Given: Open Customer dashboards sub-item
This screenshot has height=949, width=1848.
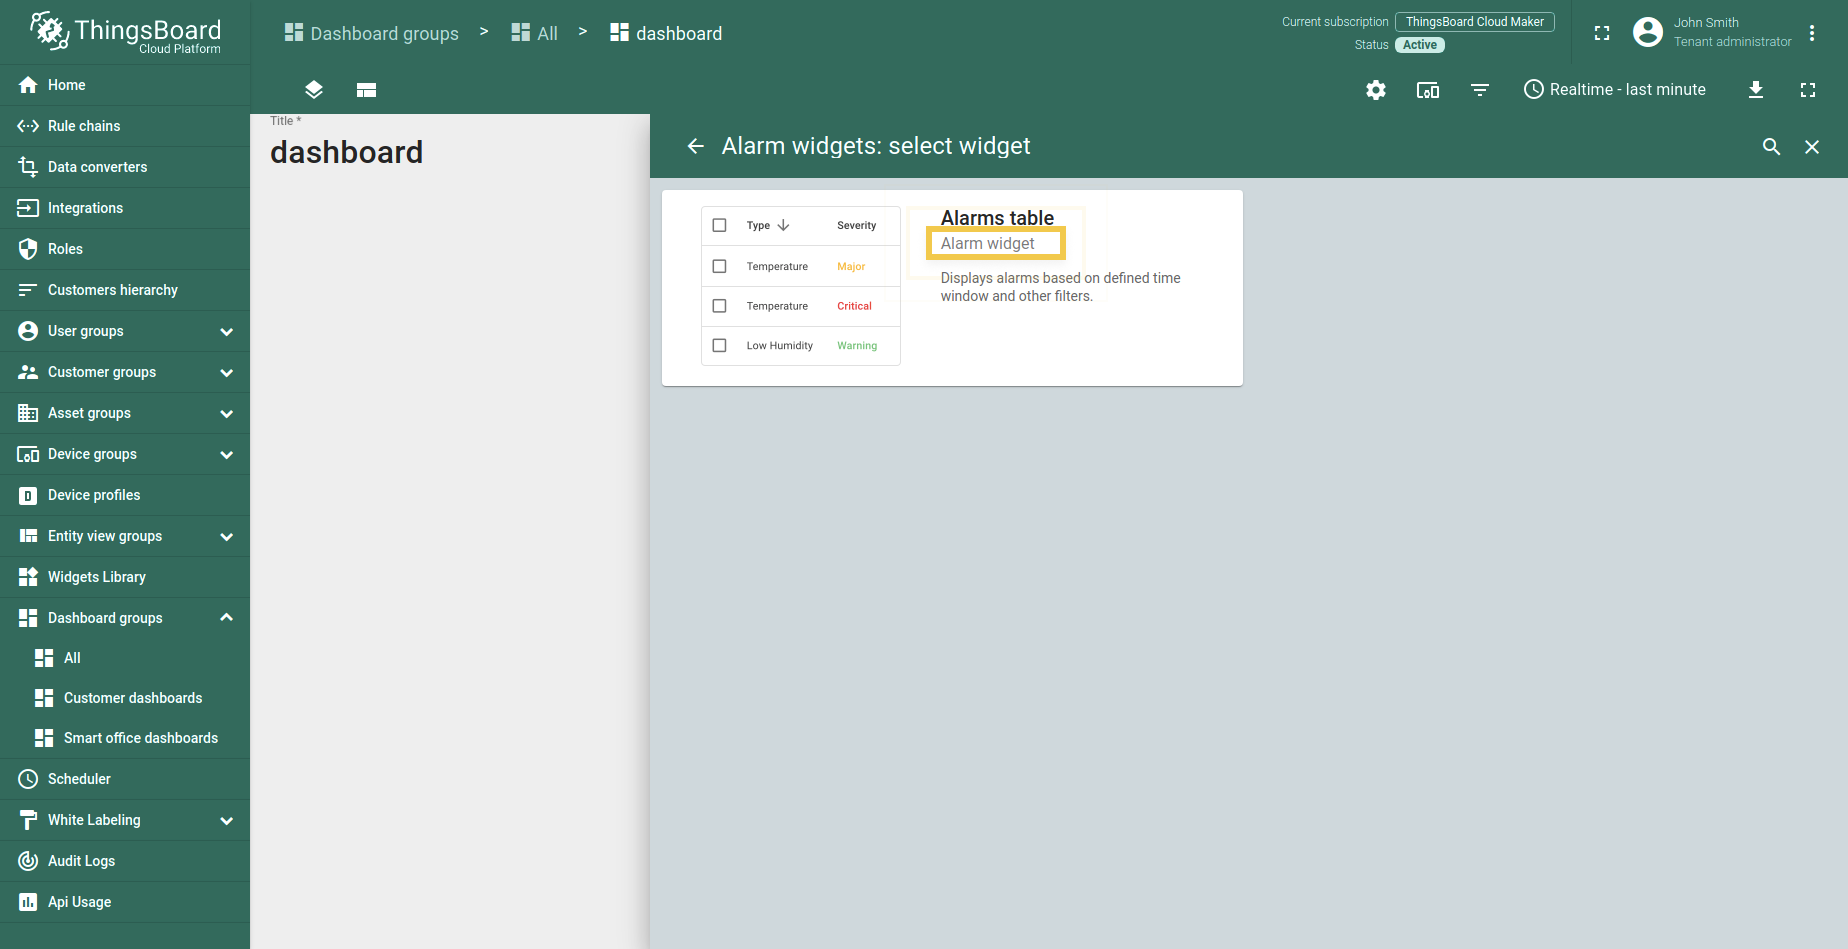Looking at the screenshot, I should click(125, 698).
